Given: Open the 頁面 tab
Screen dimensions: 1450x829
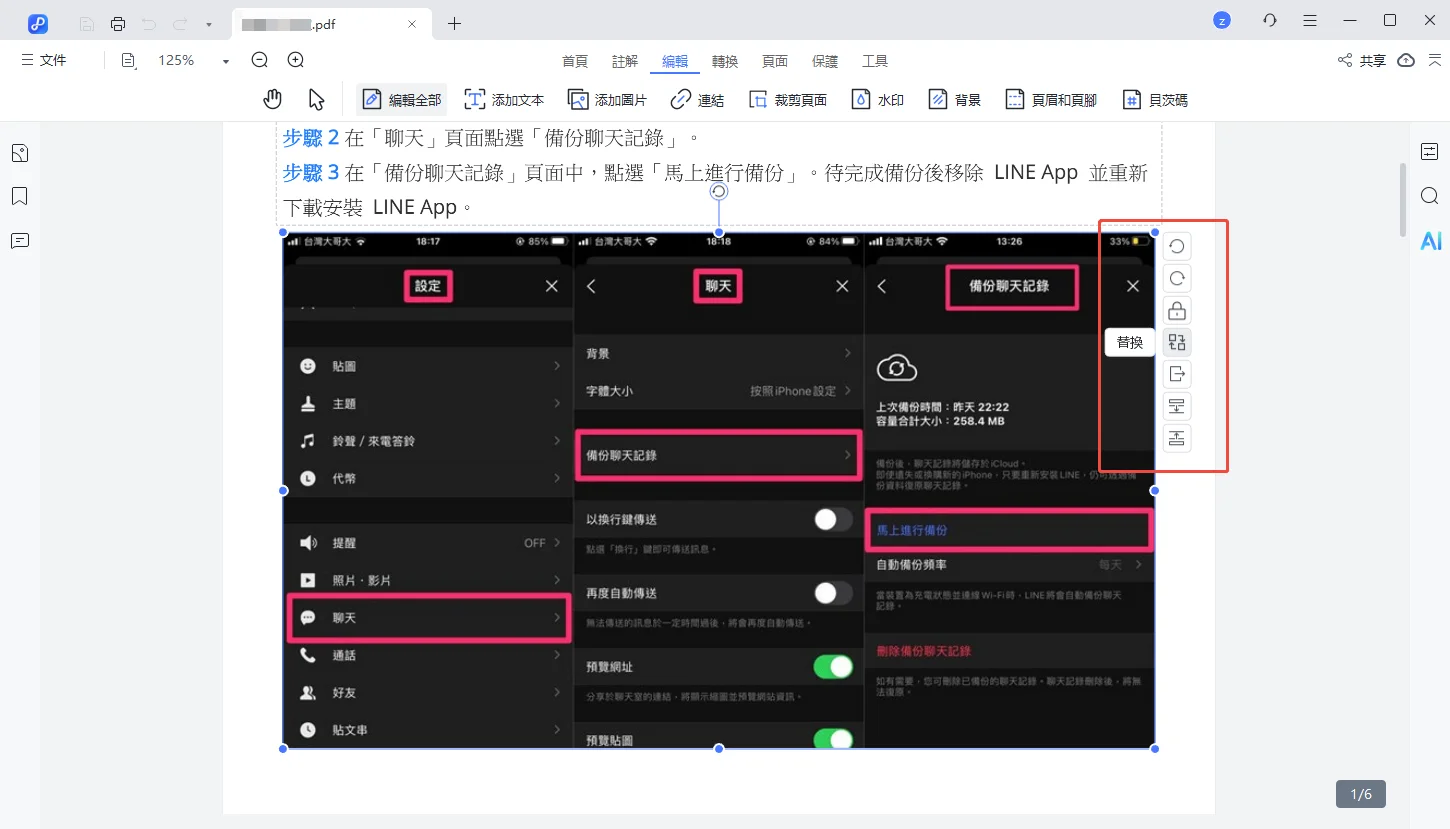Looking at the screenshot, I should [775, 61].
